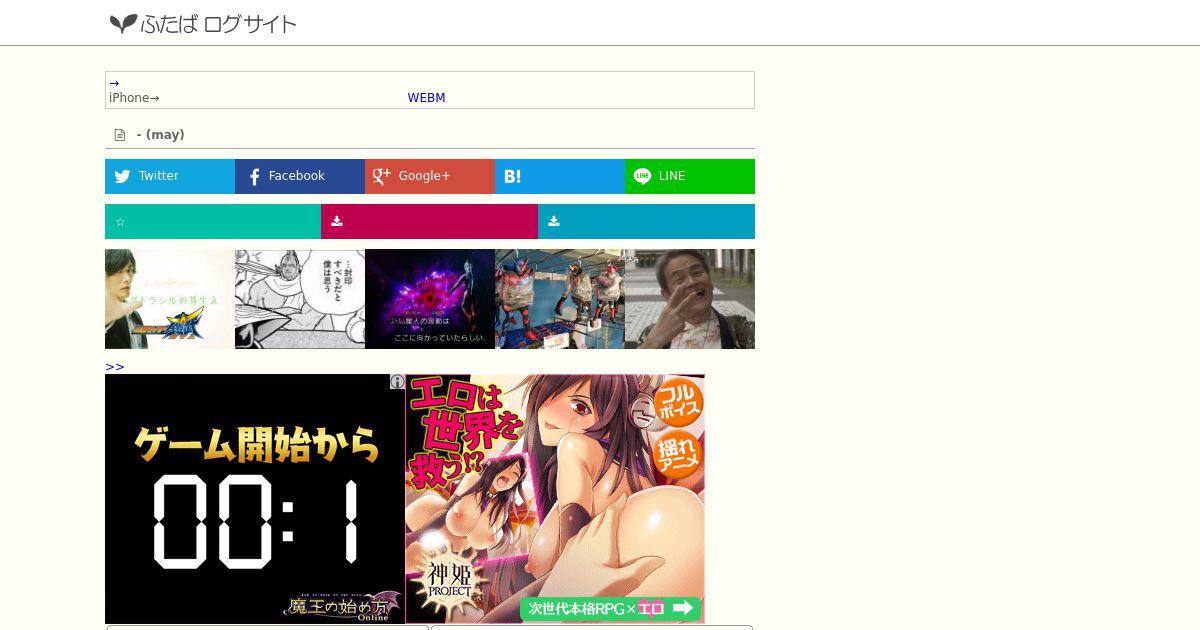Click download icon in blue bar
1200x630 pixels.
pos(554,221)
